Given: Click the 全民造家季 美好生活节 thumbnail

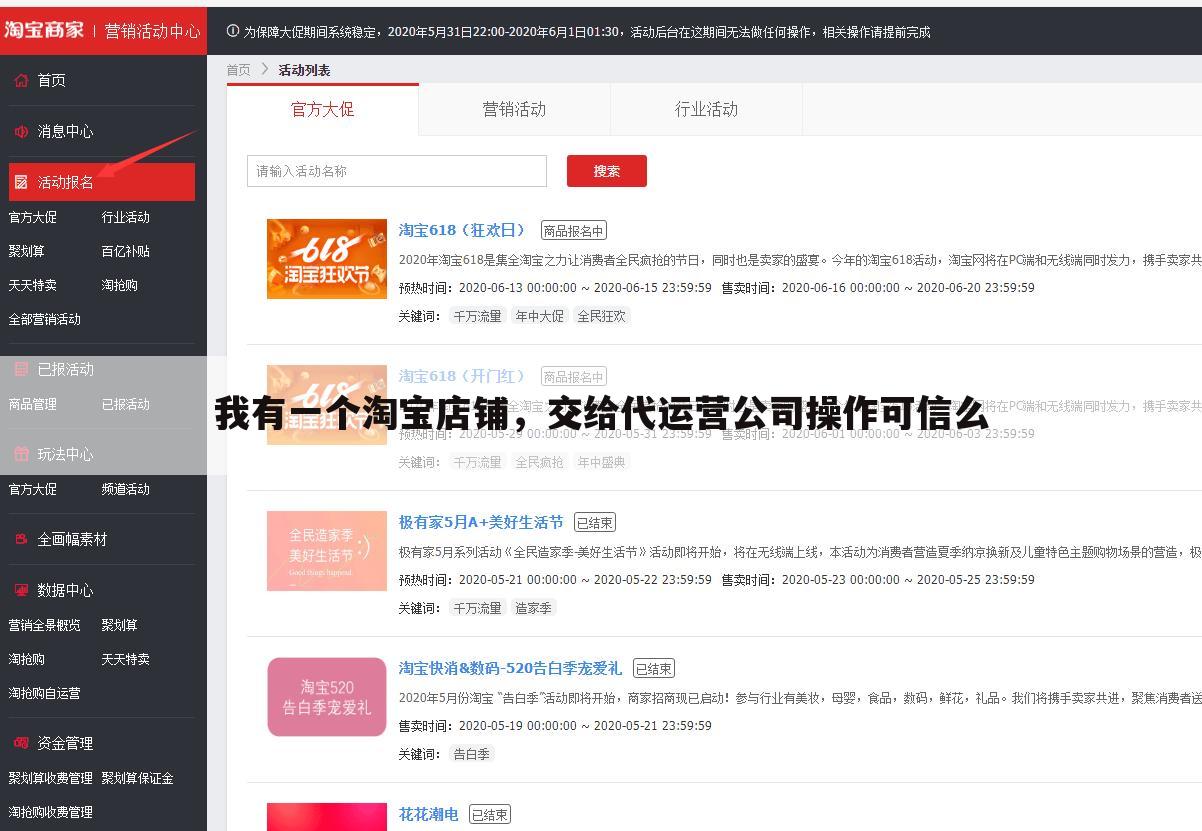Looking at the screenshot, I should (x=327, y=551).
